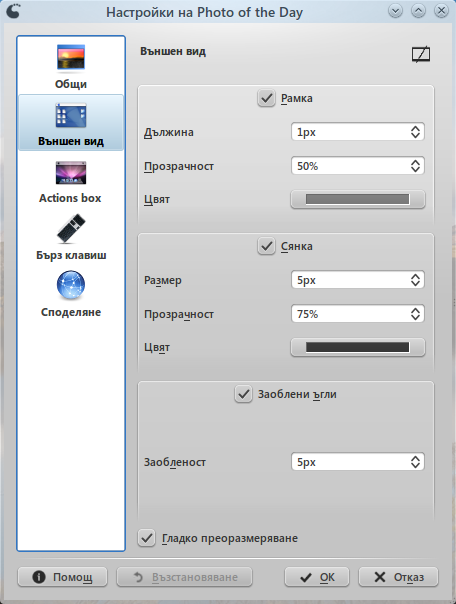Select the Външен вид sidebar icon
The width and height of the screenshot is (456, 604).
point(71,115)
